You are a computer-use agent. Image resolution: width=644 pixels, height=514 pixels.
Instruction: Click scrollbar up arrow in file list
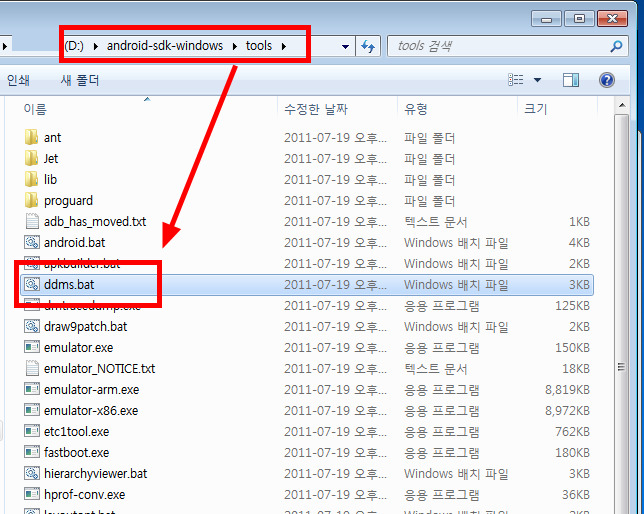(x=622, y=106)
